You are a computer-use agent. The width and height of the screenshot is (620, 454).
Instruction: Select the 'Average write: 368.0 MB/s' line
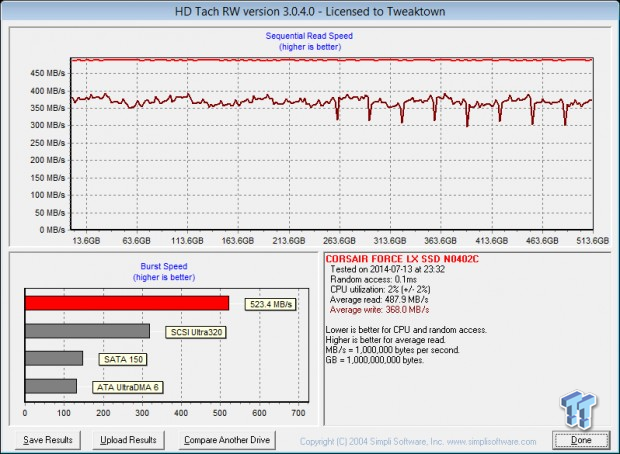click(379, 310)
